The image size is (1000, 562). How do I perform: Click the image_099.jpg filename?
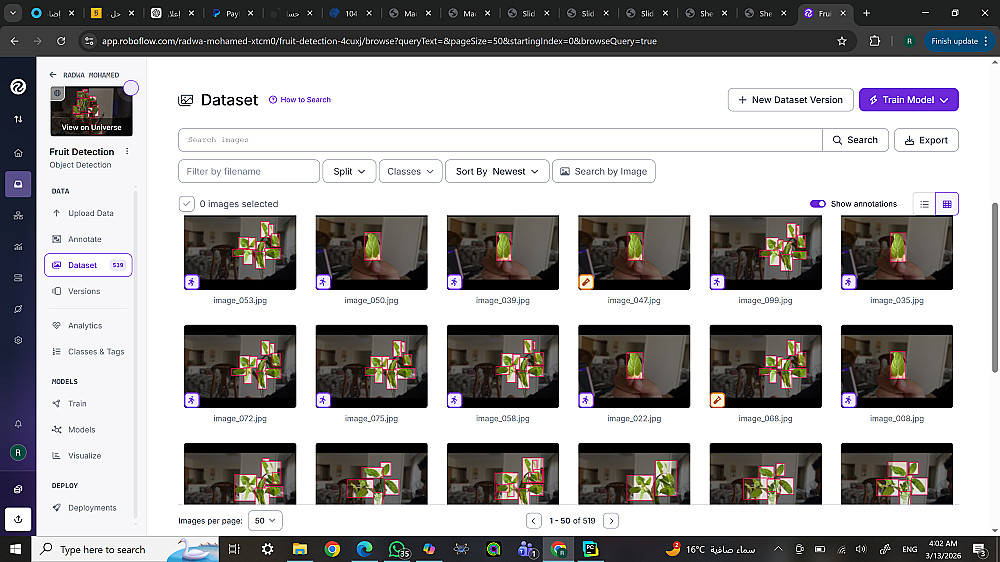pyautogui.click(x=765, y=300)
